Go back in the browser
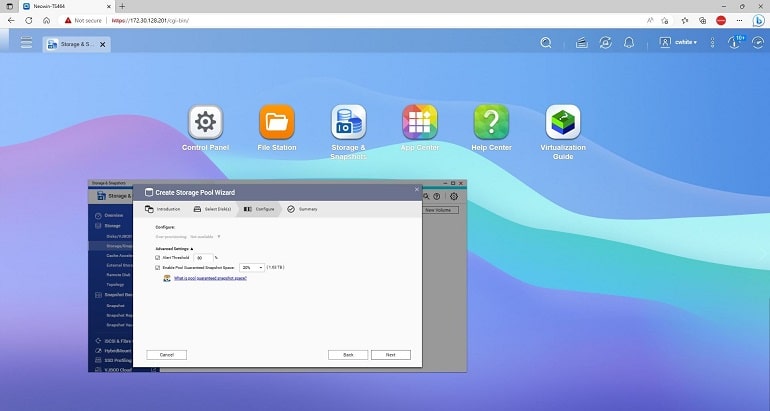Screen dimensions: 770x411 coord(11,21)
